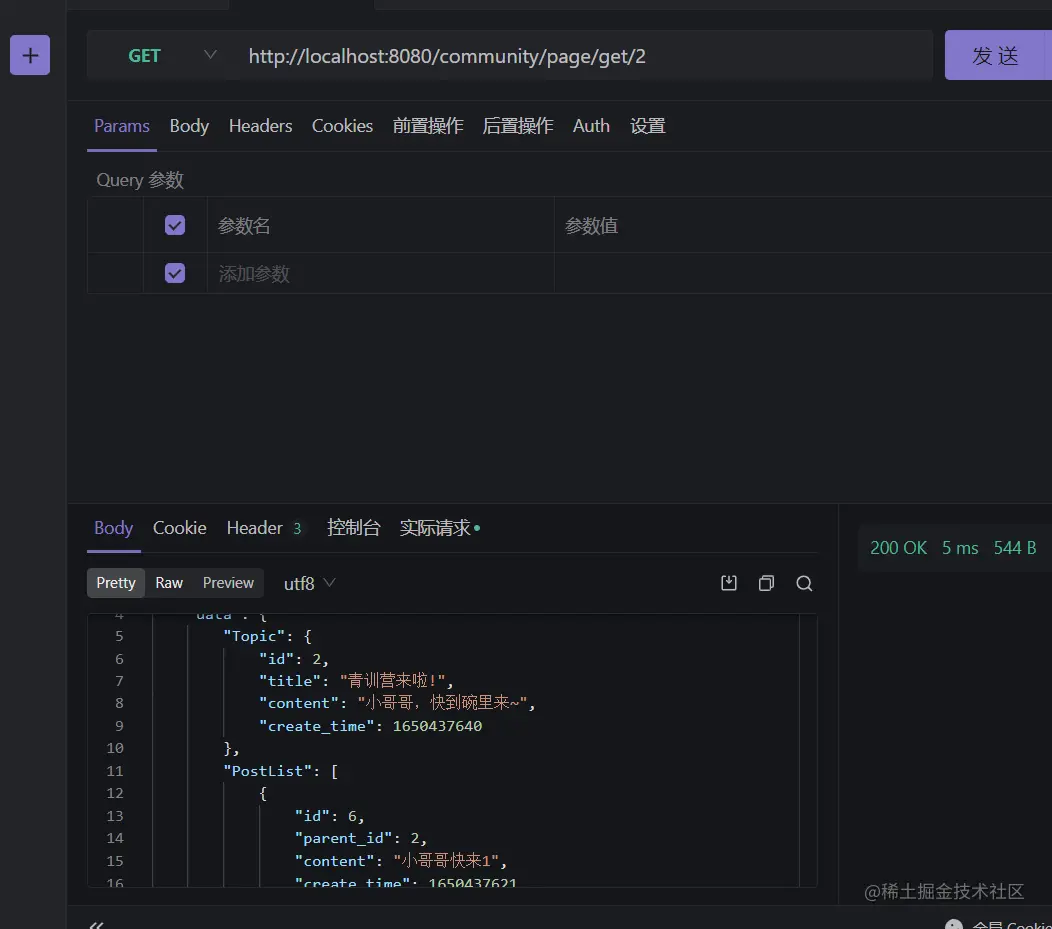
Task: Open the request Body tab
Action: [x=189, y=126]
